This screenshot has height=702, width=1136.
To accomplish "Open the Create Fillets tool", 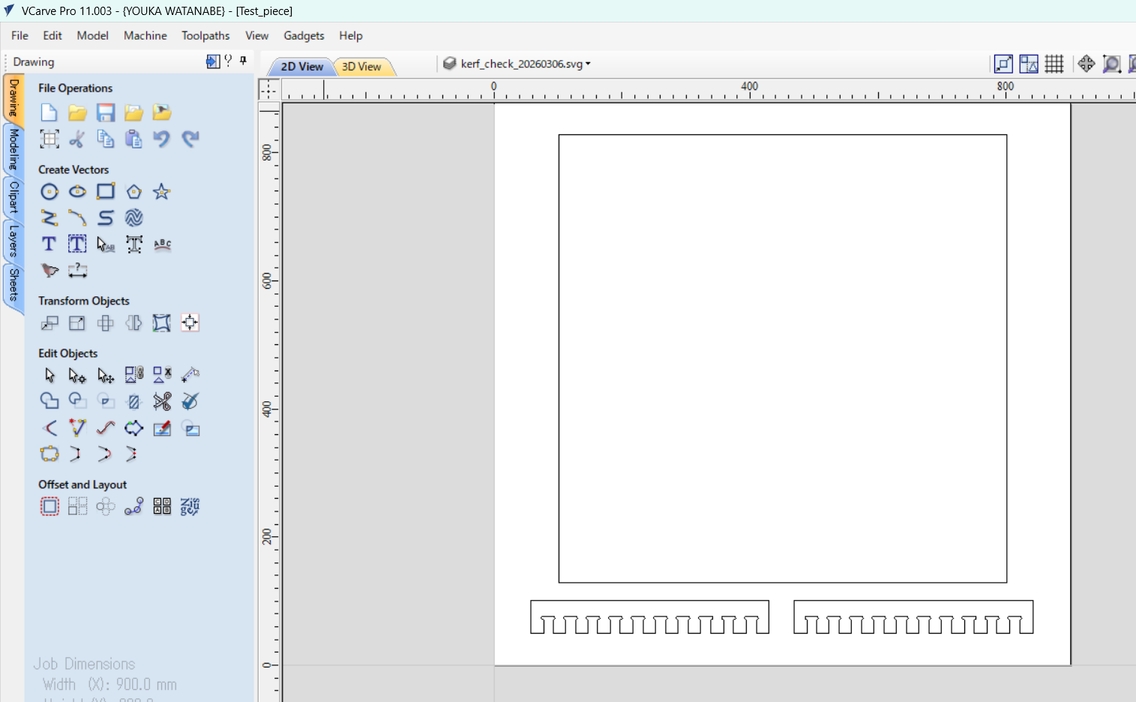I will coord(49,428).
